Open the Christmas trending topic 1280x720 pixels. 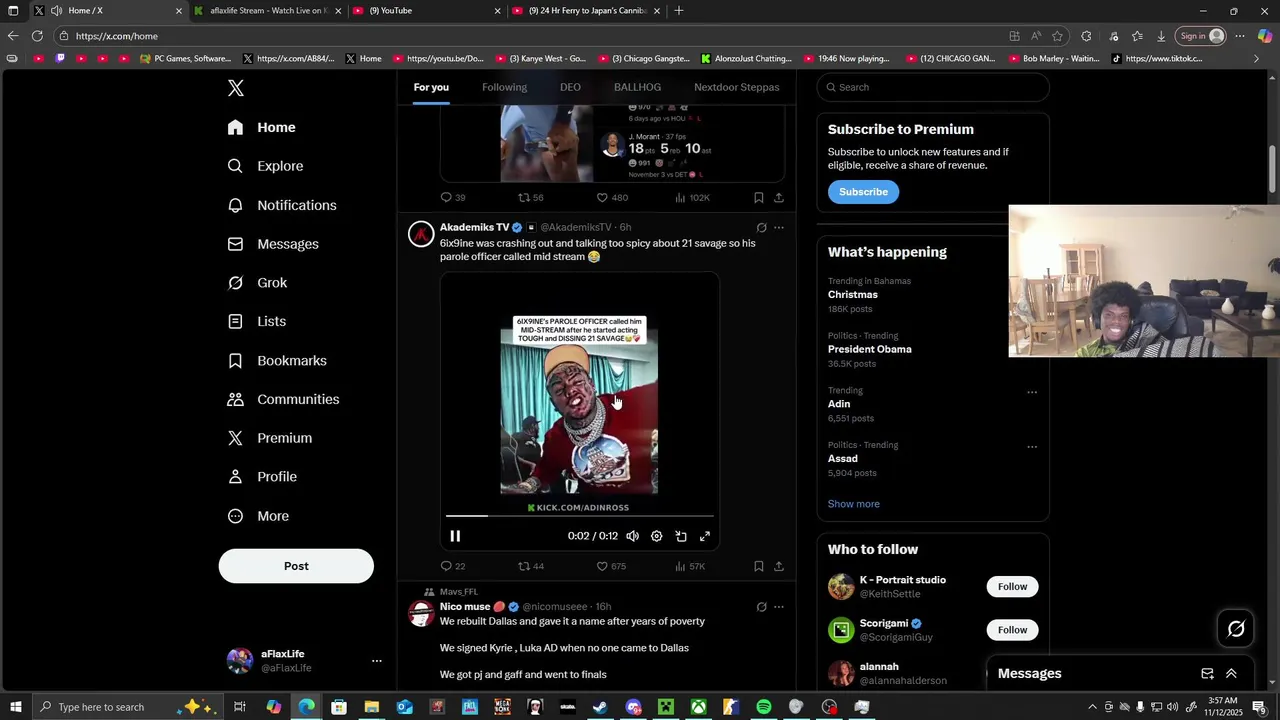pyautogui.click(x=852, y=295)
